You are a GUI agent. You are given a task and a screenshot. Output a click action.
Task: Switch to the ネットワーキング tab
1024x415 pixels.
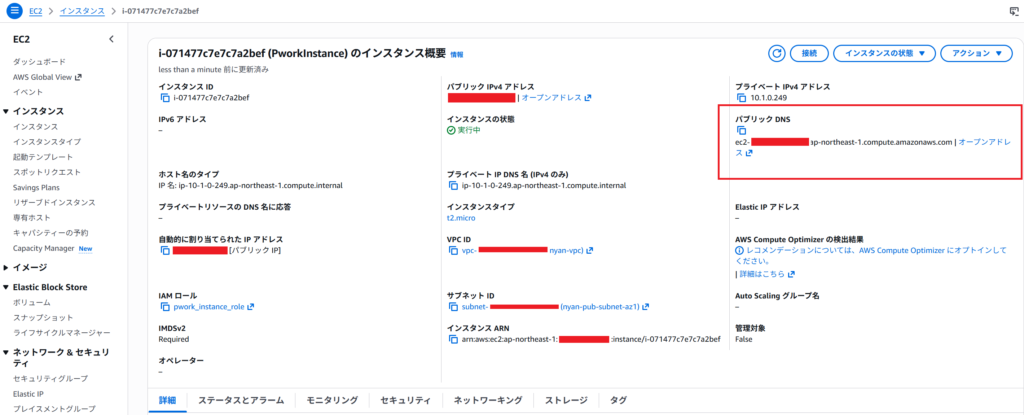pyautogui.click(x=487, y=400)
